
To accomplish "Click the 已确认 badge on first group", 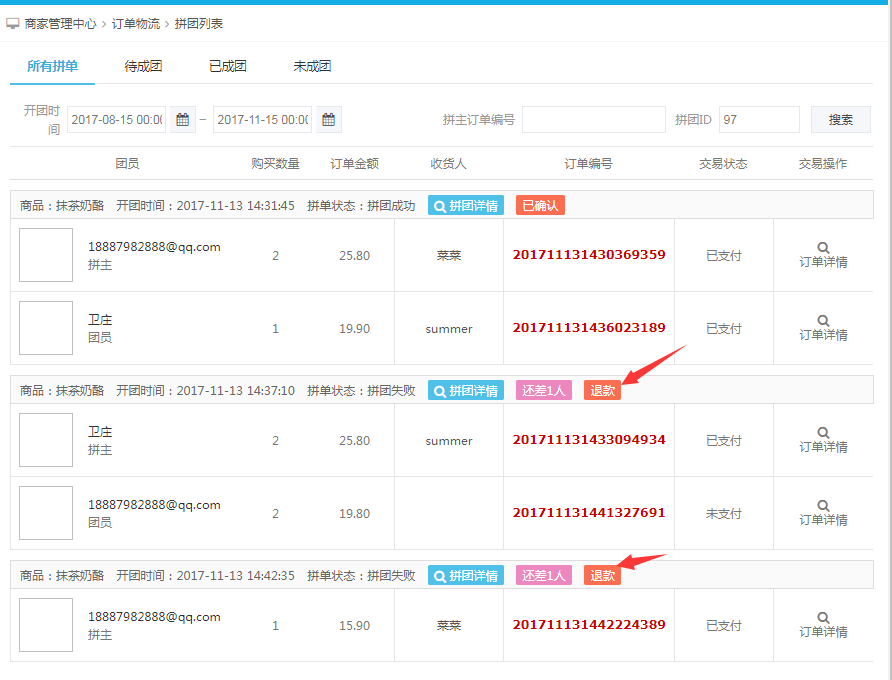I will [x=540, y=206].
